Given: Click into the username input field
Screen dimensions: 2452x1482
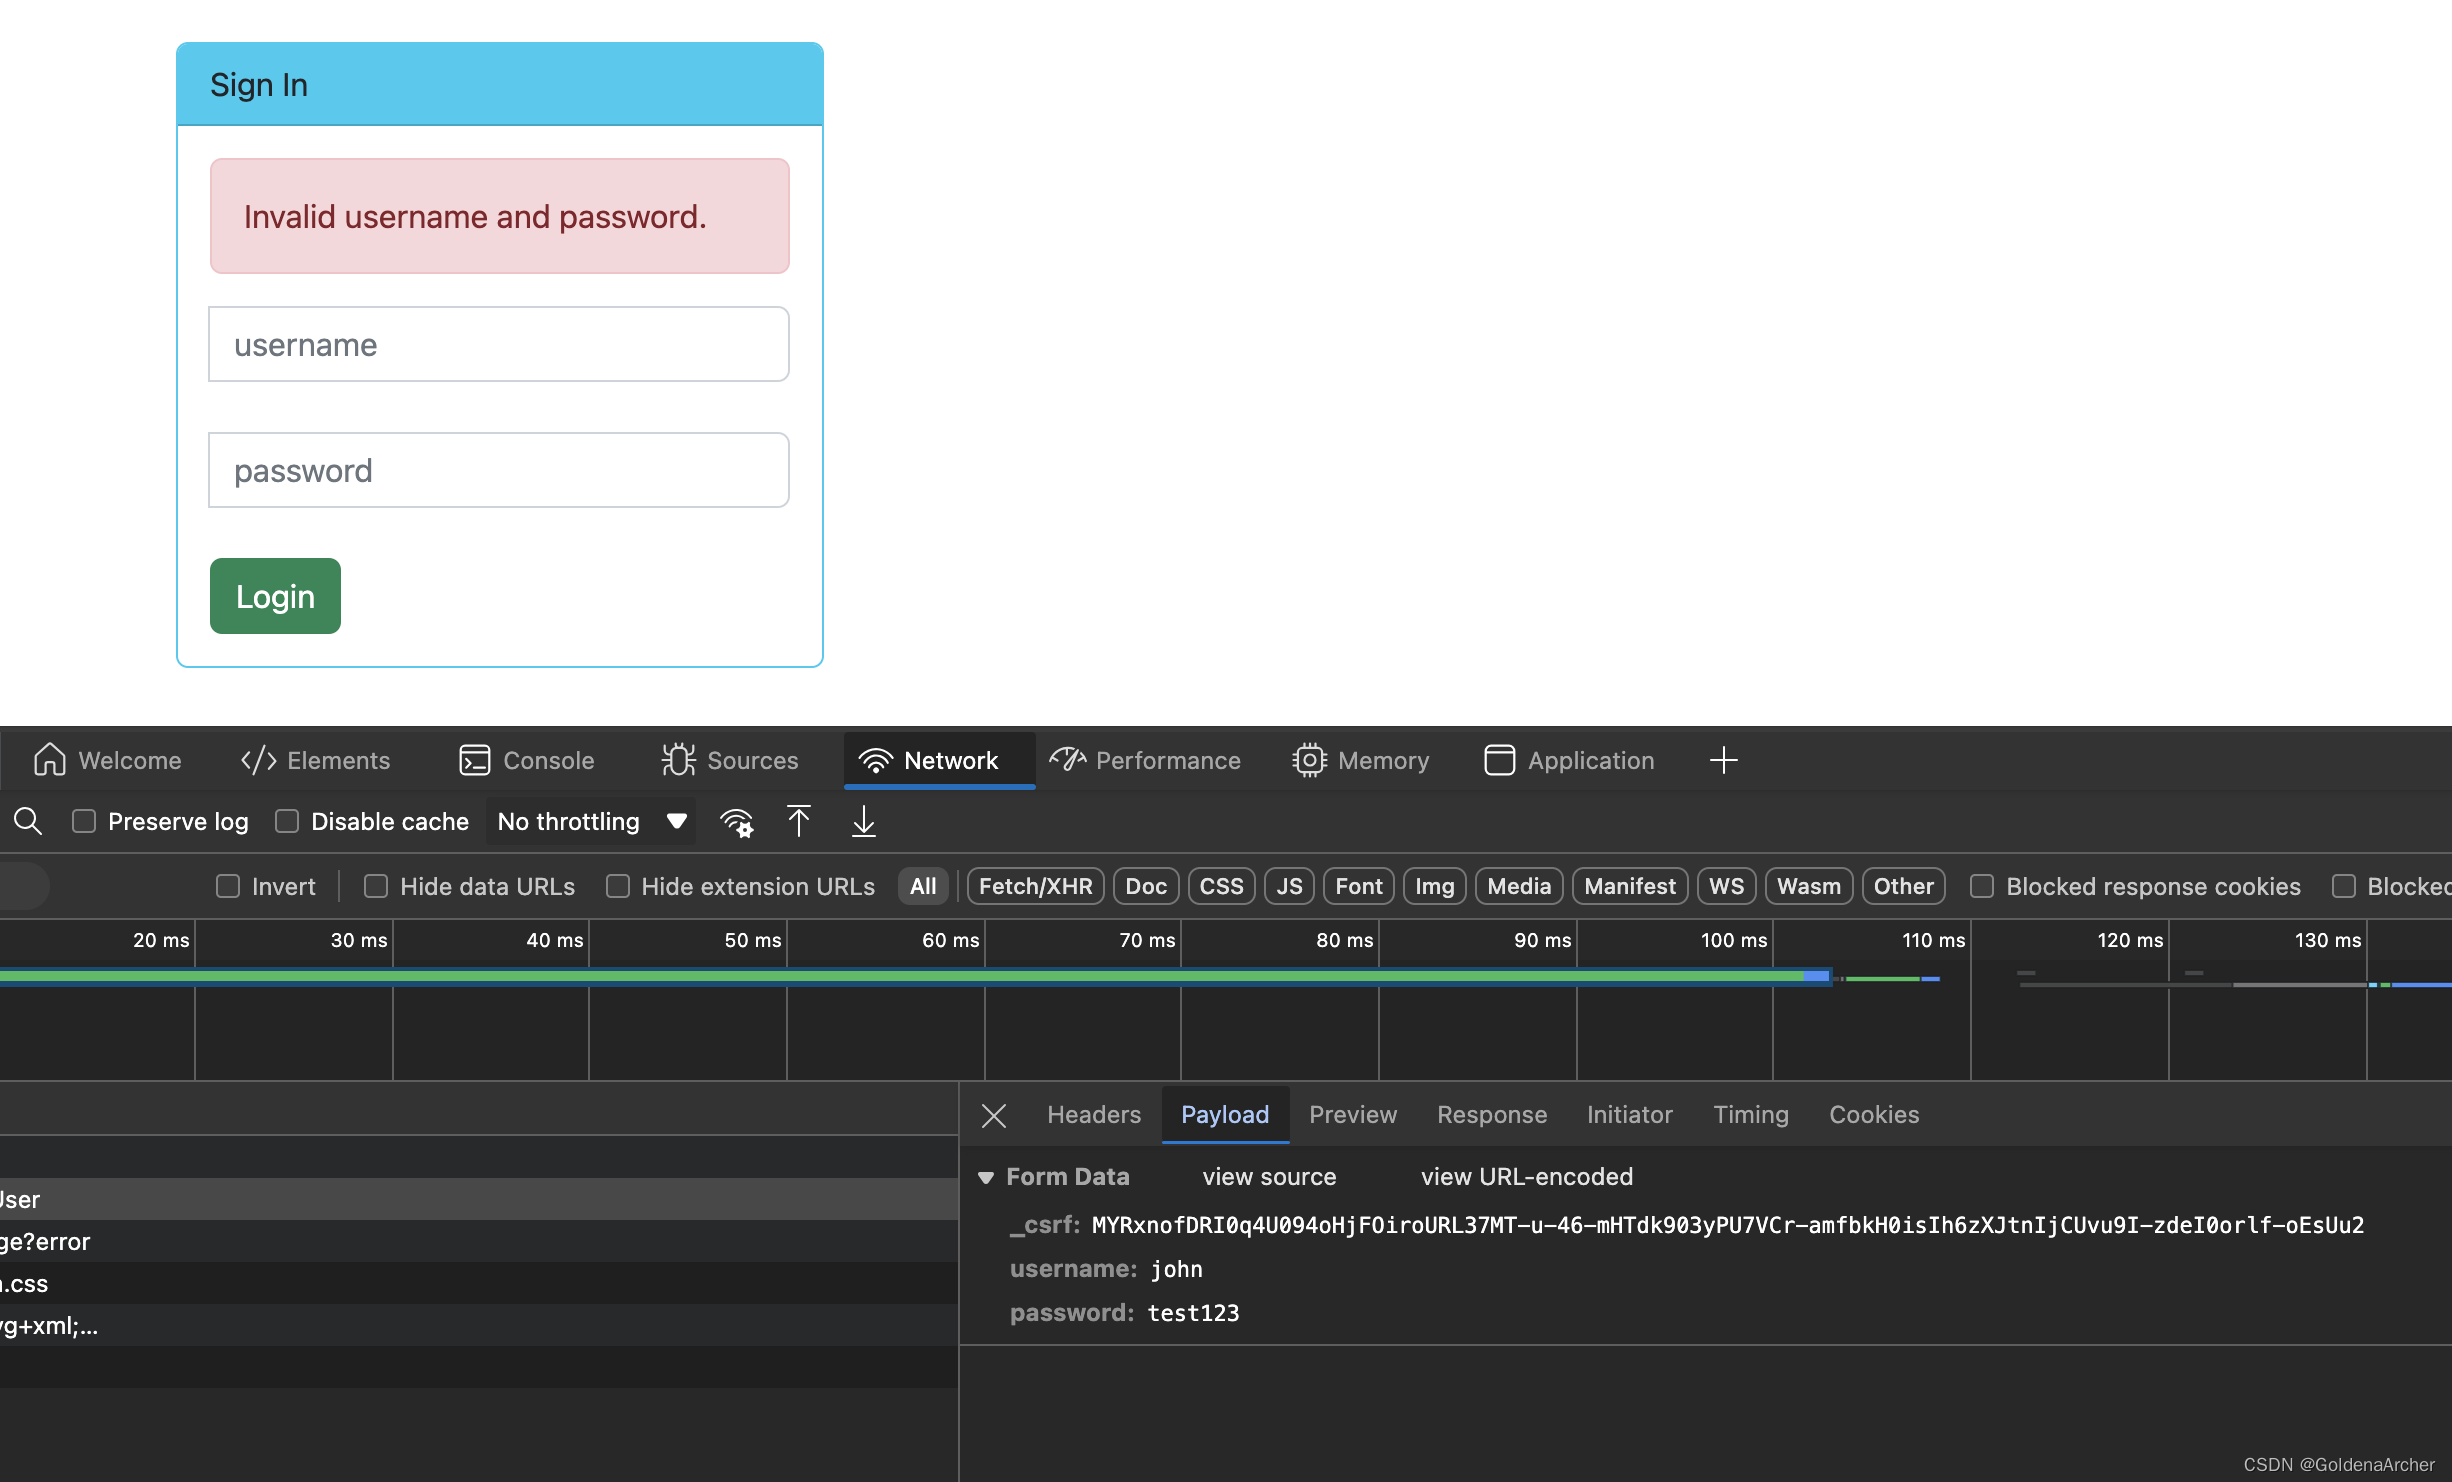Looking at the screenshot, I should (x=498, y=344).
